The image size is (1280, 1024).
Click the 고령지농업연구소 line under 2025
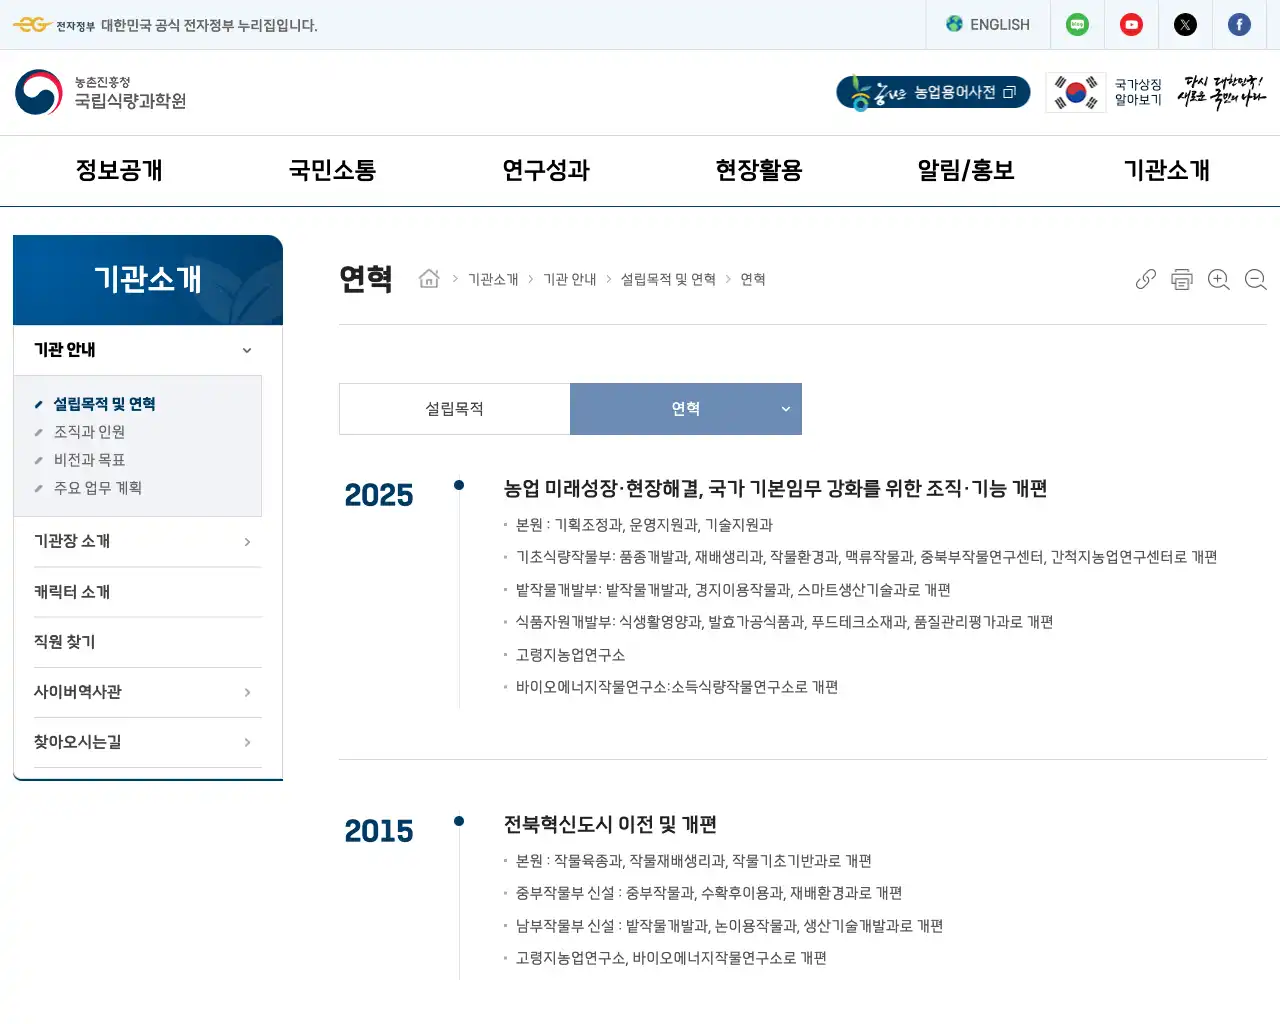(570, 655)
